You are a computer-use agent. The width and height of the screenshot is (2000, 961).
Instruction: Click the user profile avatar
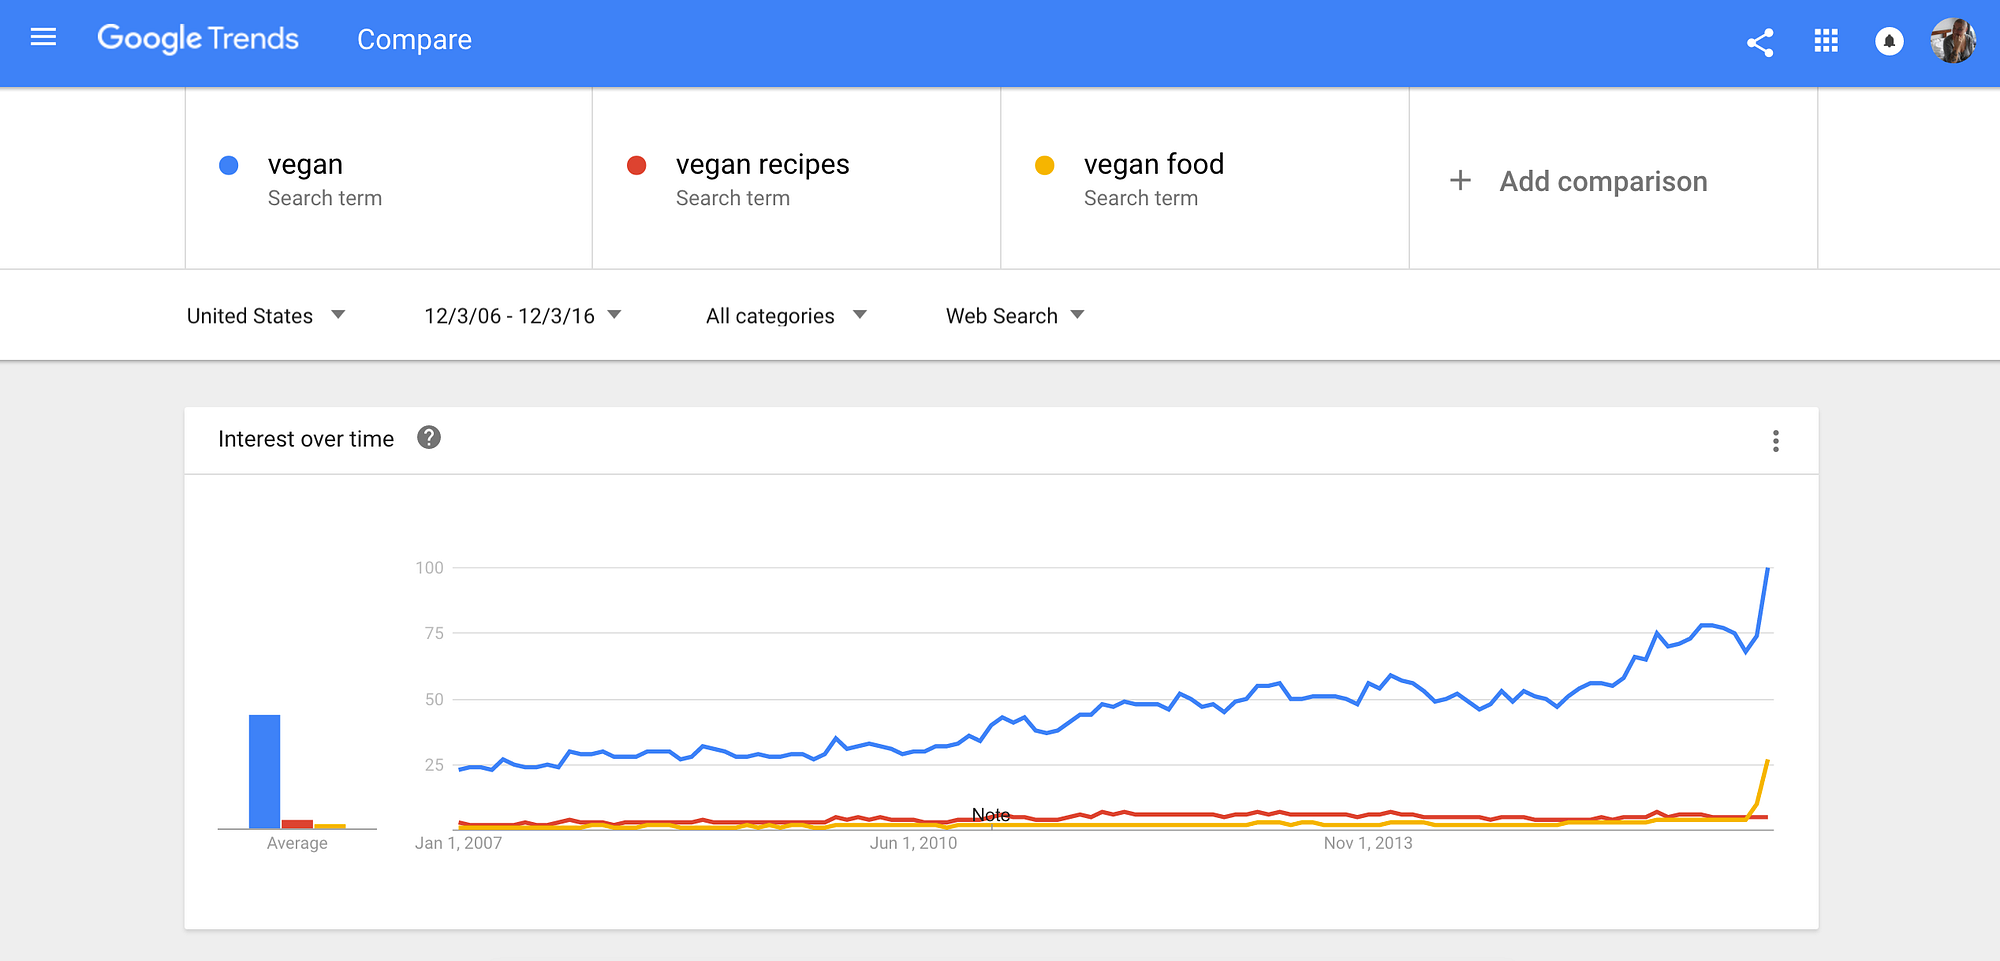pos(1953,41)
